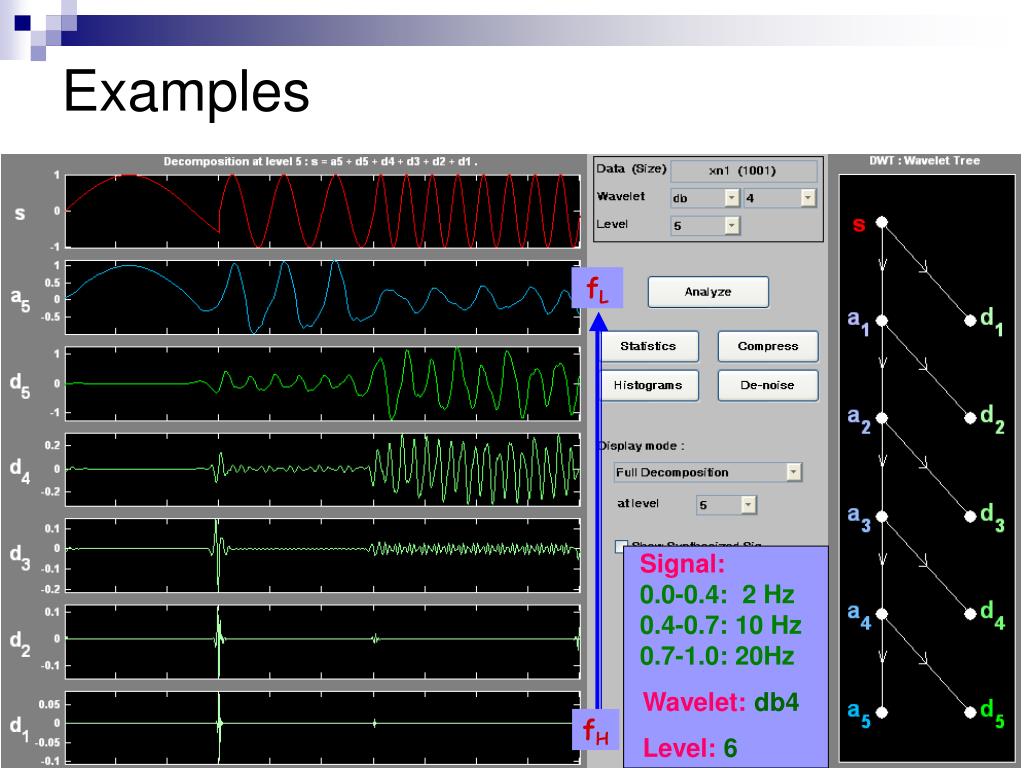Select node a4 in the wavelet tree
Image resolution: width=1024 pixels, height=768 pixels.
(x=882, y=614)
